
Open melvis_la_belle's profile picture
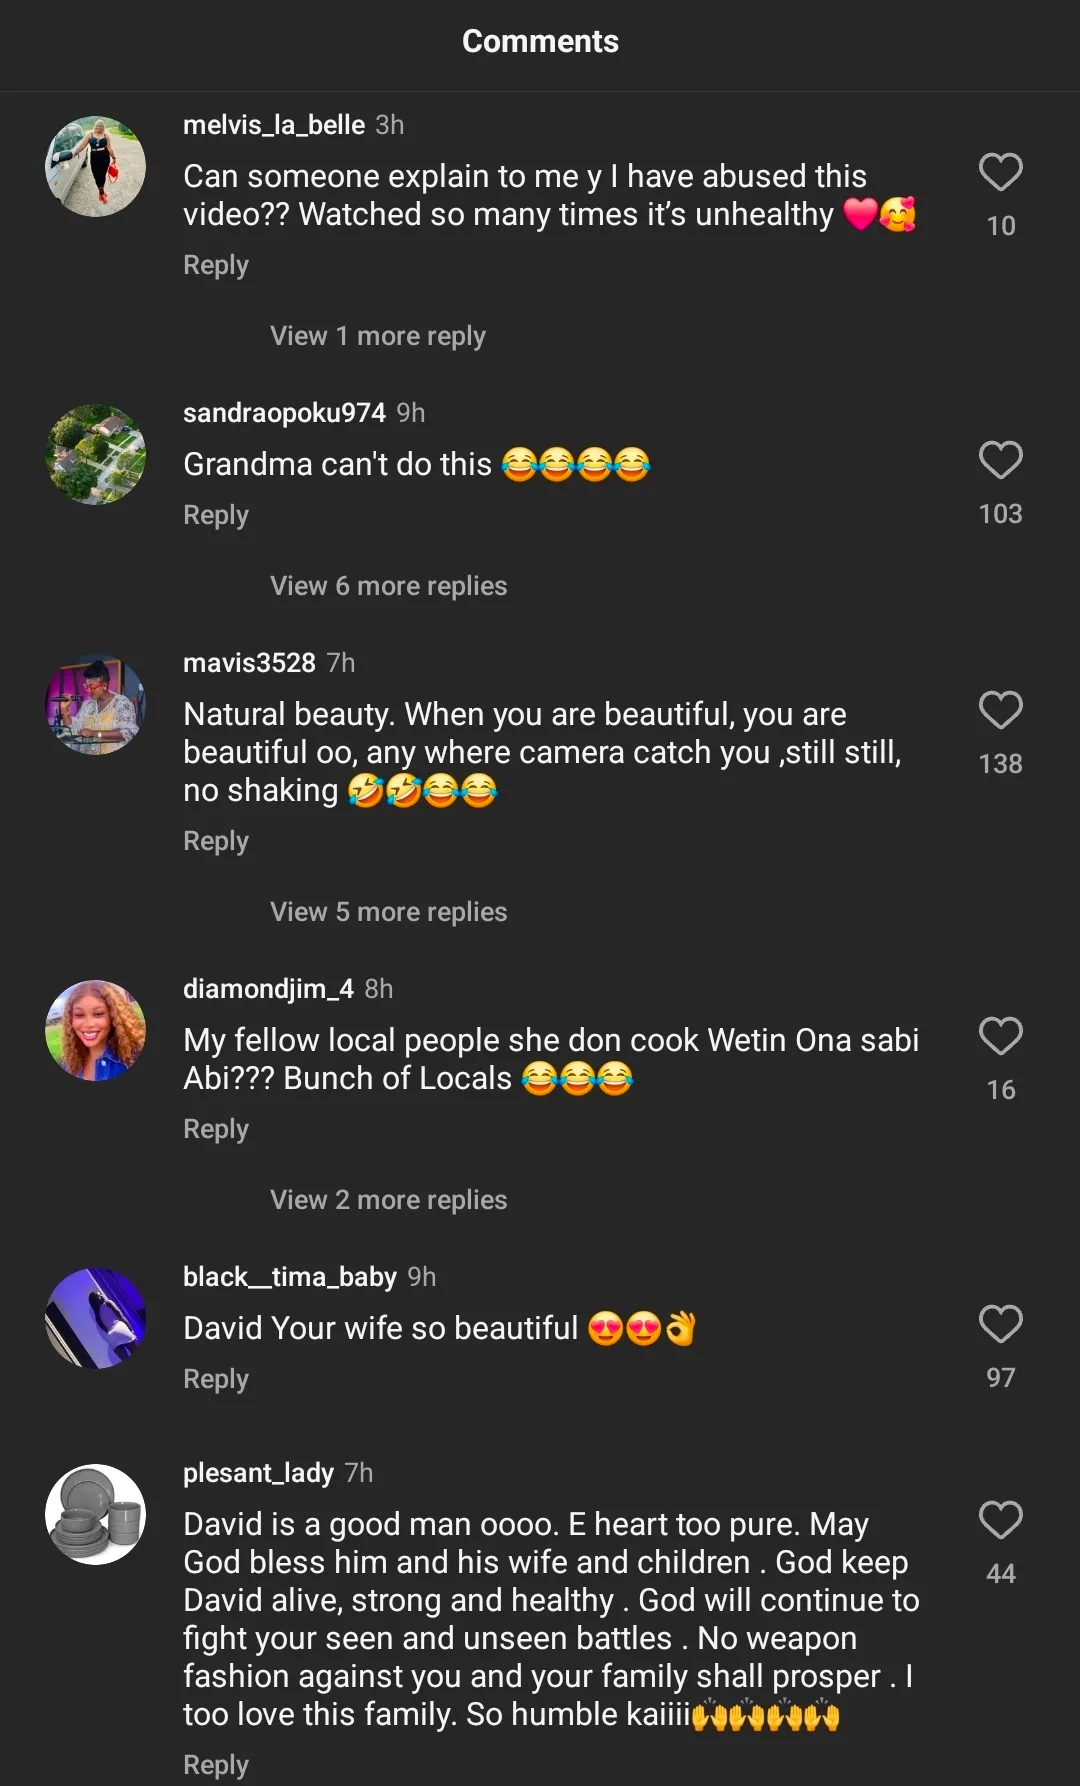point(96,167)
